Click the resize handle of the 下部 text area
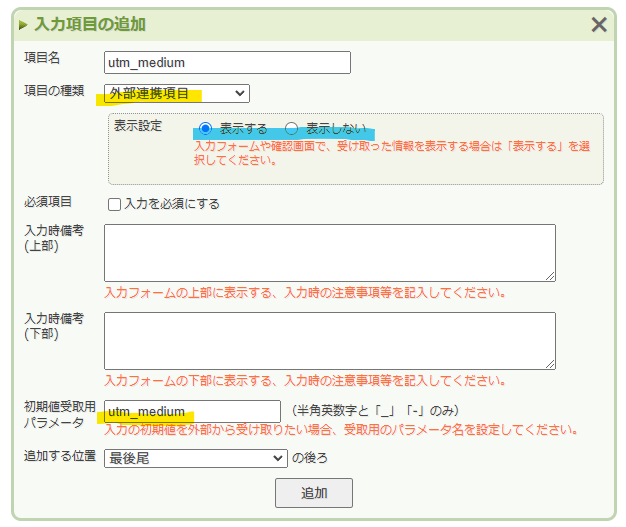The height and width of the screenshot is (527, 626). (x=550, y=364)
